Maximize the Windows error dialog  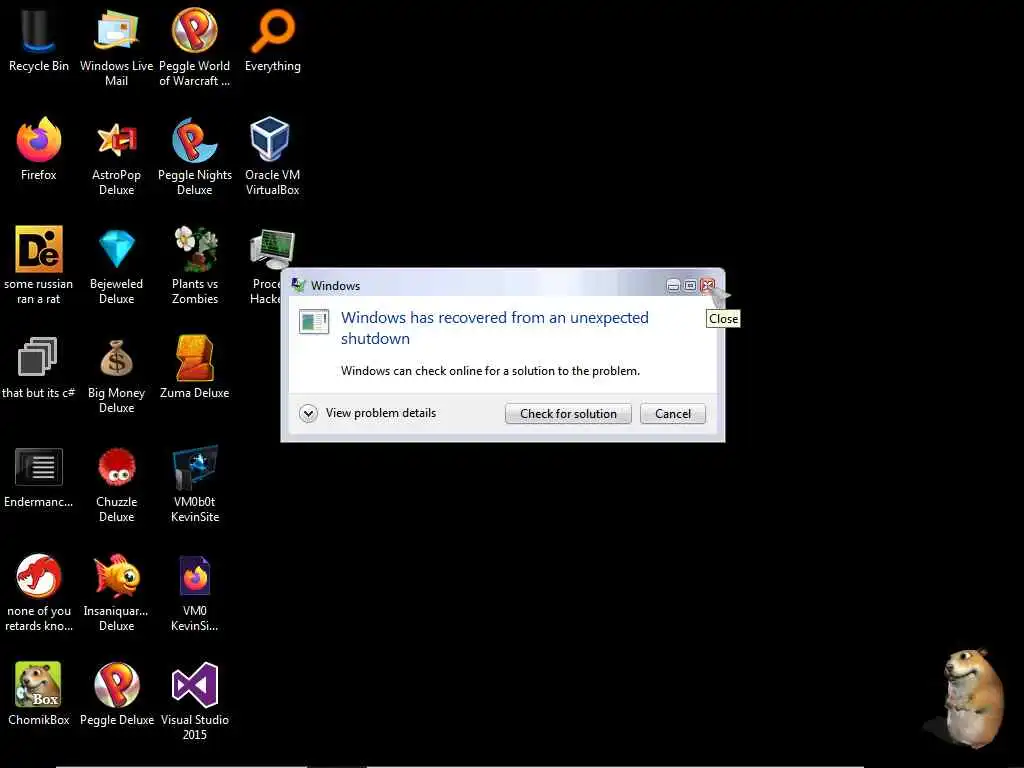click(x=690, y=285)
